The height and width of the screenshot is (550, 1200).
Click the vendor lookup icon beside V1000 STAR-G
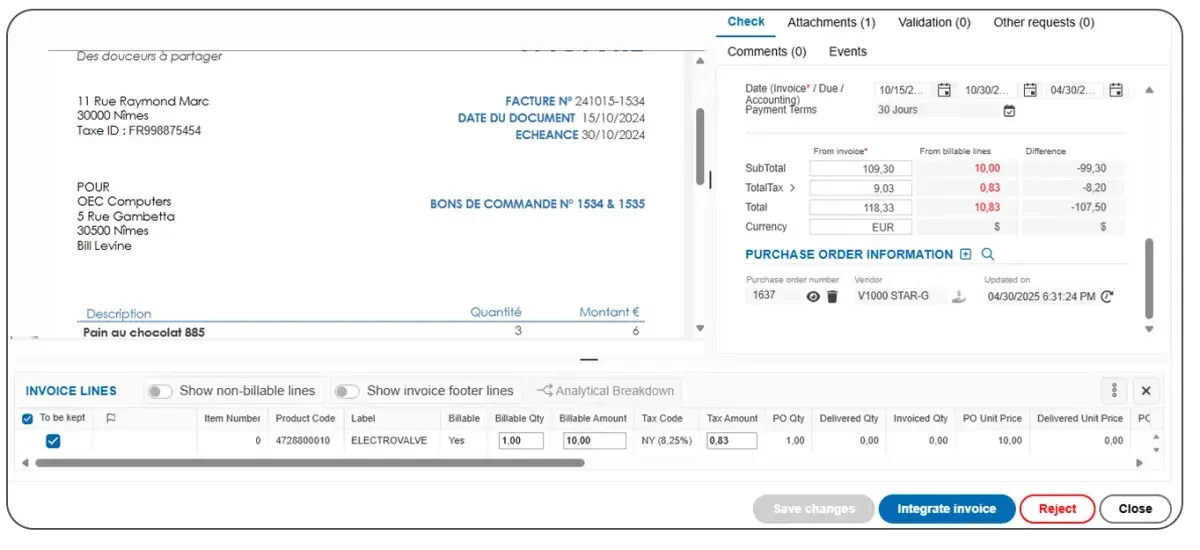(x=958, y=297)
